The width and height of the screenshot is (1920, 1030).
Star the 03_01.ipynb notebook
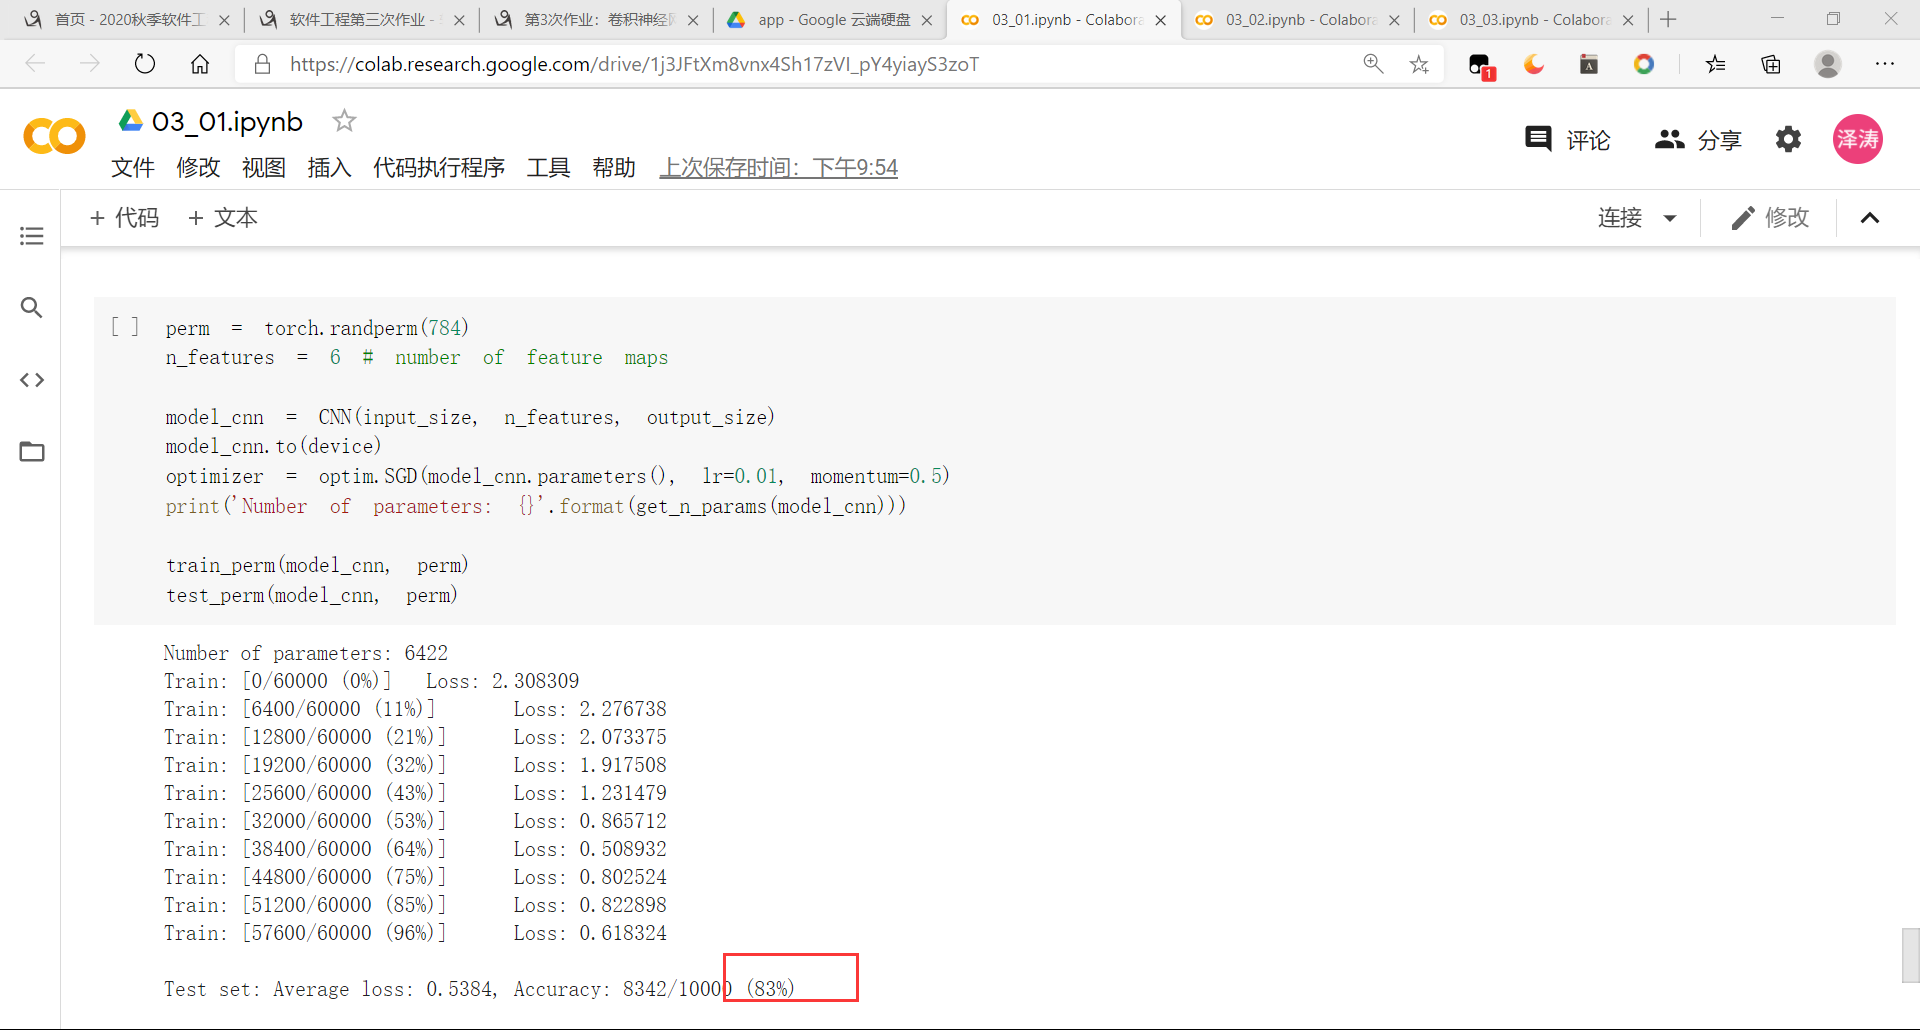click(344, 121)
